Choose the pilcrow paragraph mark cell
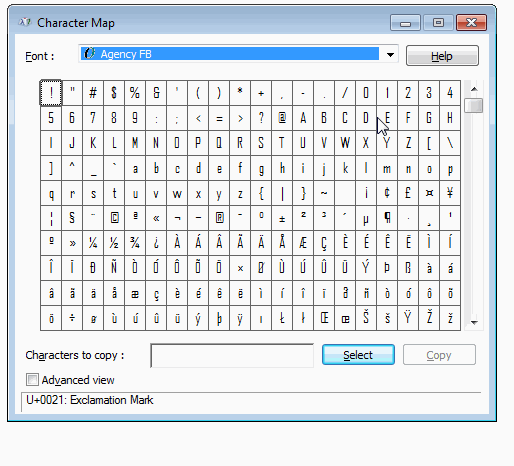The image size is (514, 466). point(387,218)
